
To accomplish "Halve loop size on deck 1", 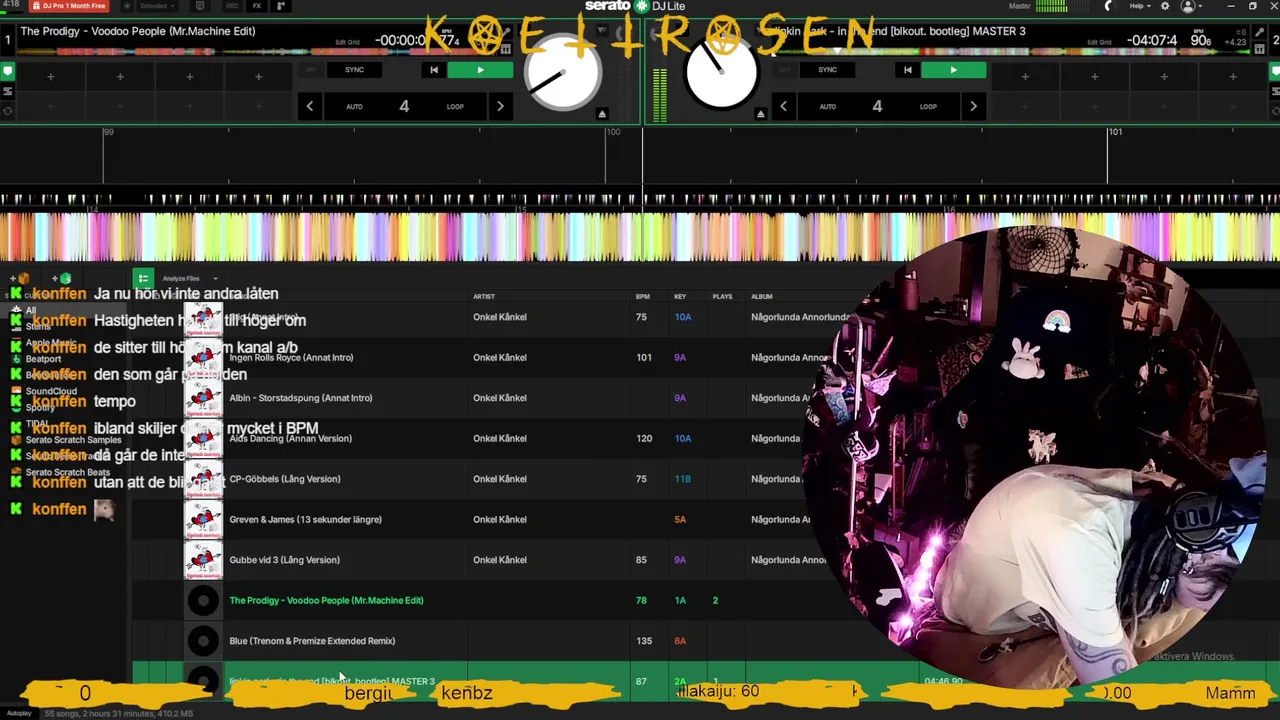I will tap(310, 106).
